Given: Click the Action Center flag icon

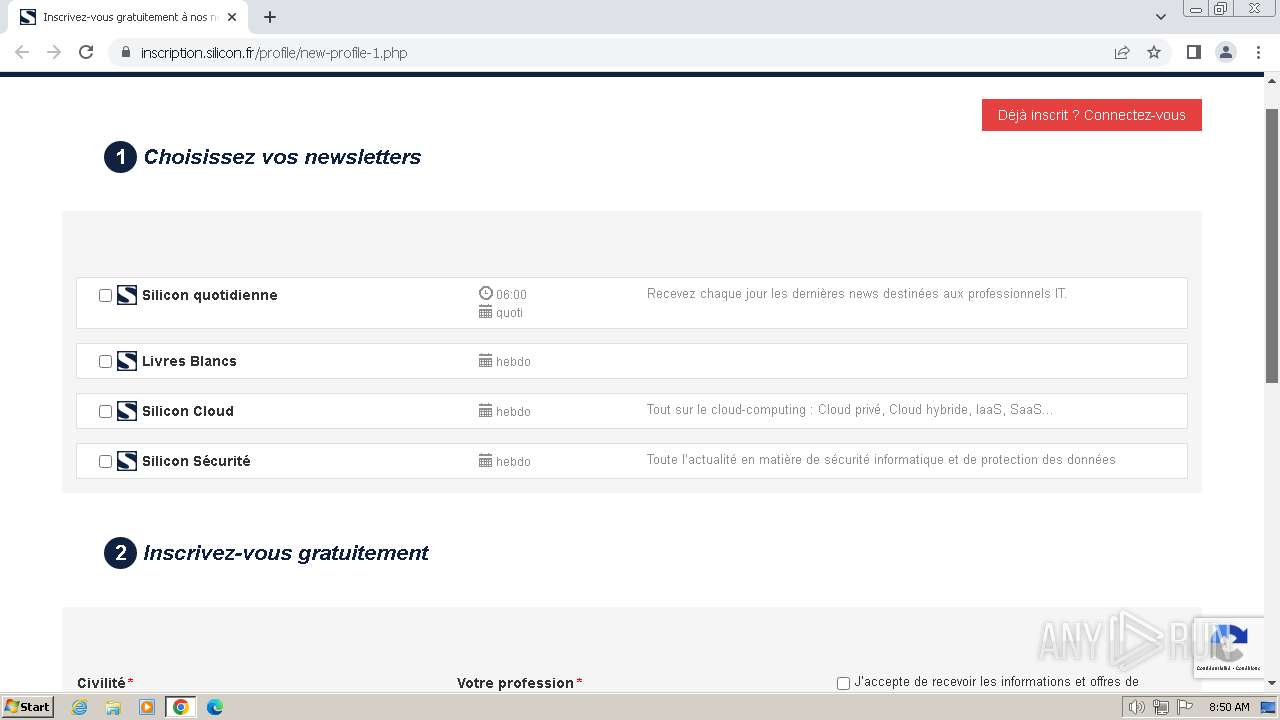Looking at the screenshot, I should (x=1185, y=707).
